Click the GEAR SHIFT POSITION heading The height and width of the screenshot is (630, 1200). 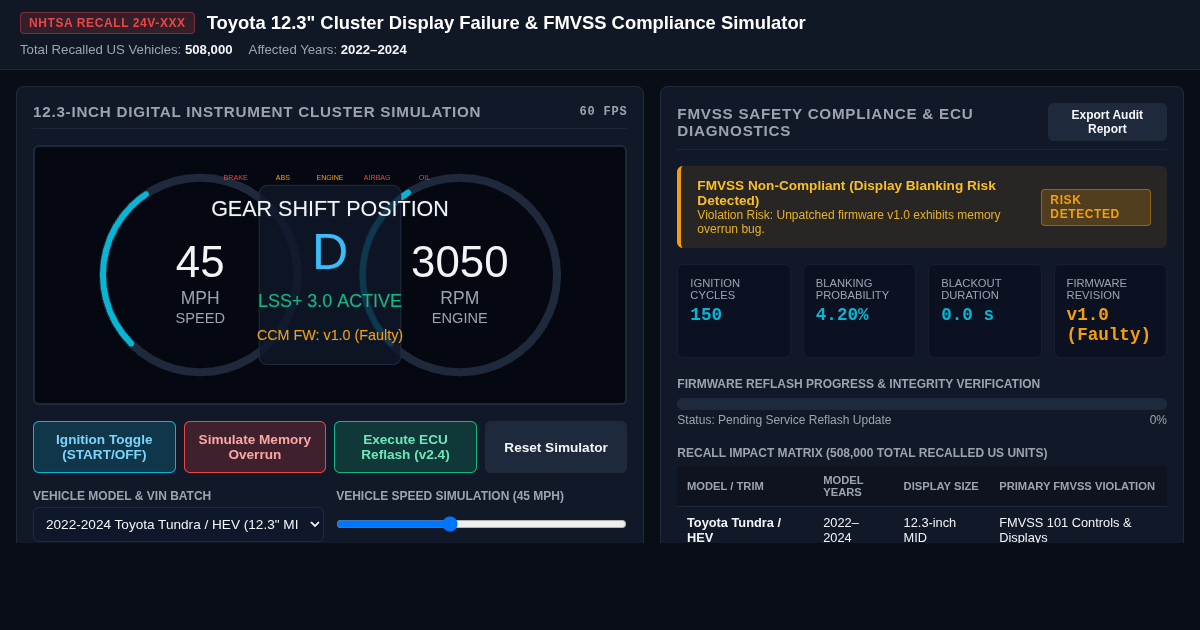tap(330, 209)
